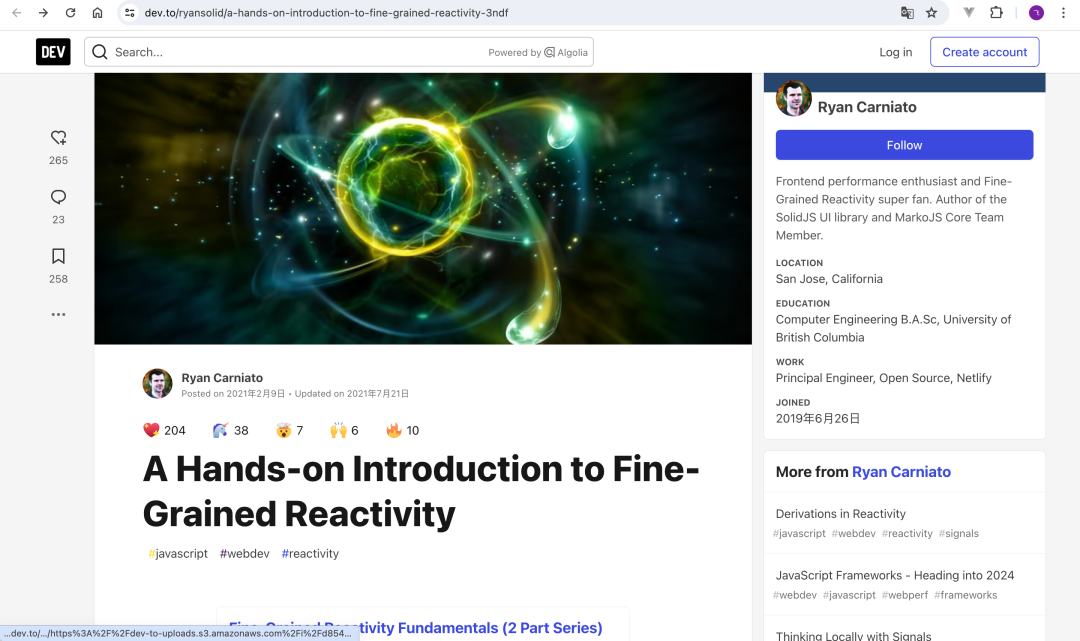The image size is (1080, 641).
Task: Open the three-dots more options menu
Action: tap(58, 314)
